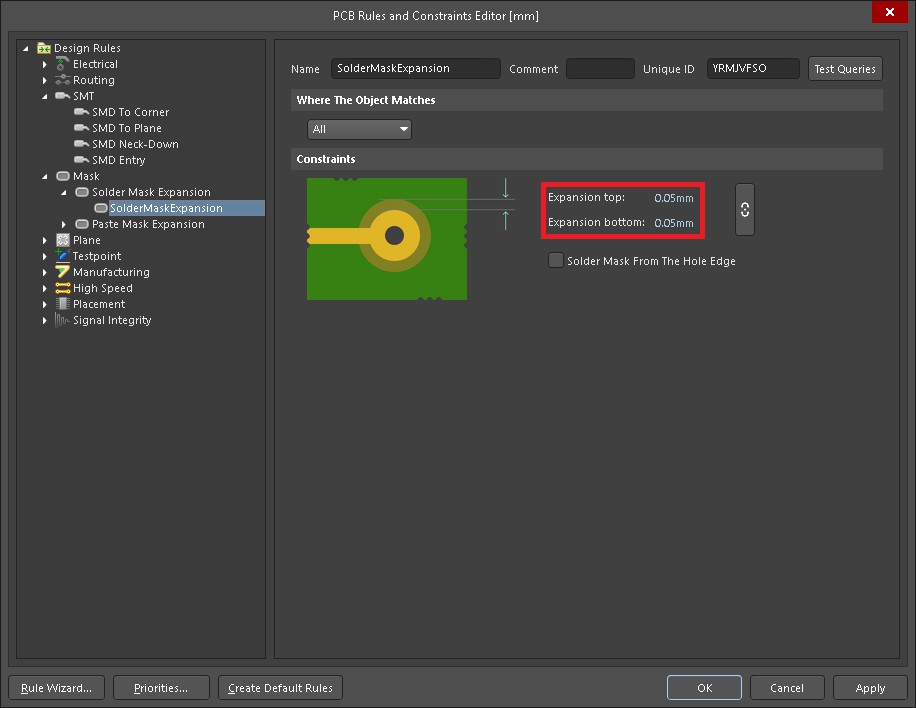Click the SMD Entry icon
This screenshot has width=916, height=708.
tap(81, 160)
